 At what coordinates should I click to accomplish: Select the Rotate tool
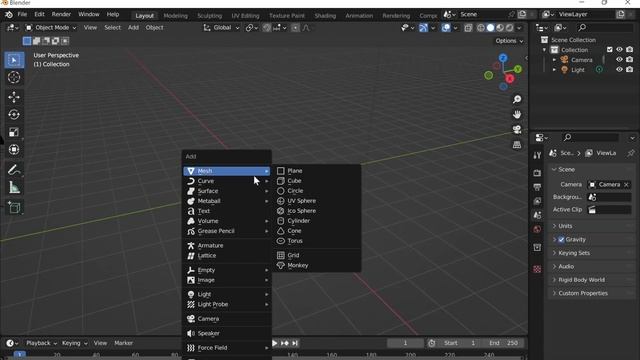coord(14,114)
